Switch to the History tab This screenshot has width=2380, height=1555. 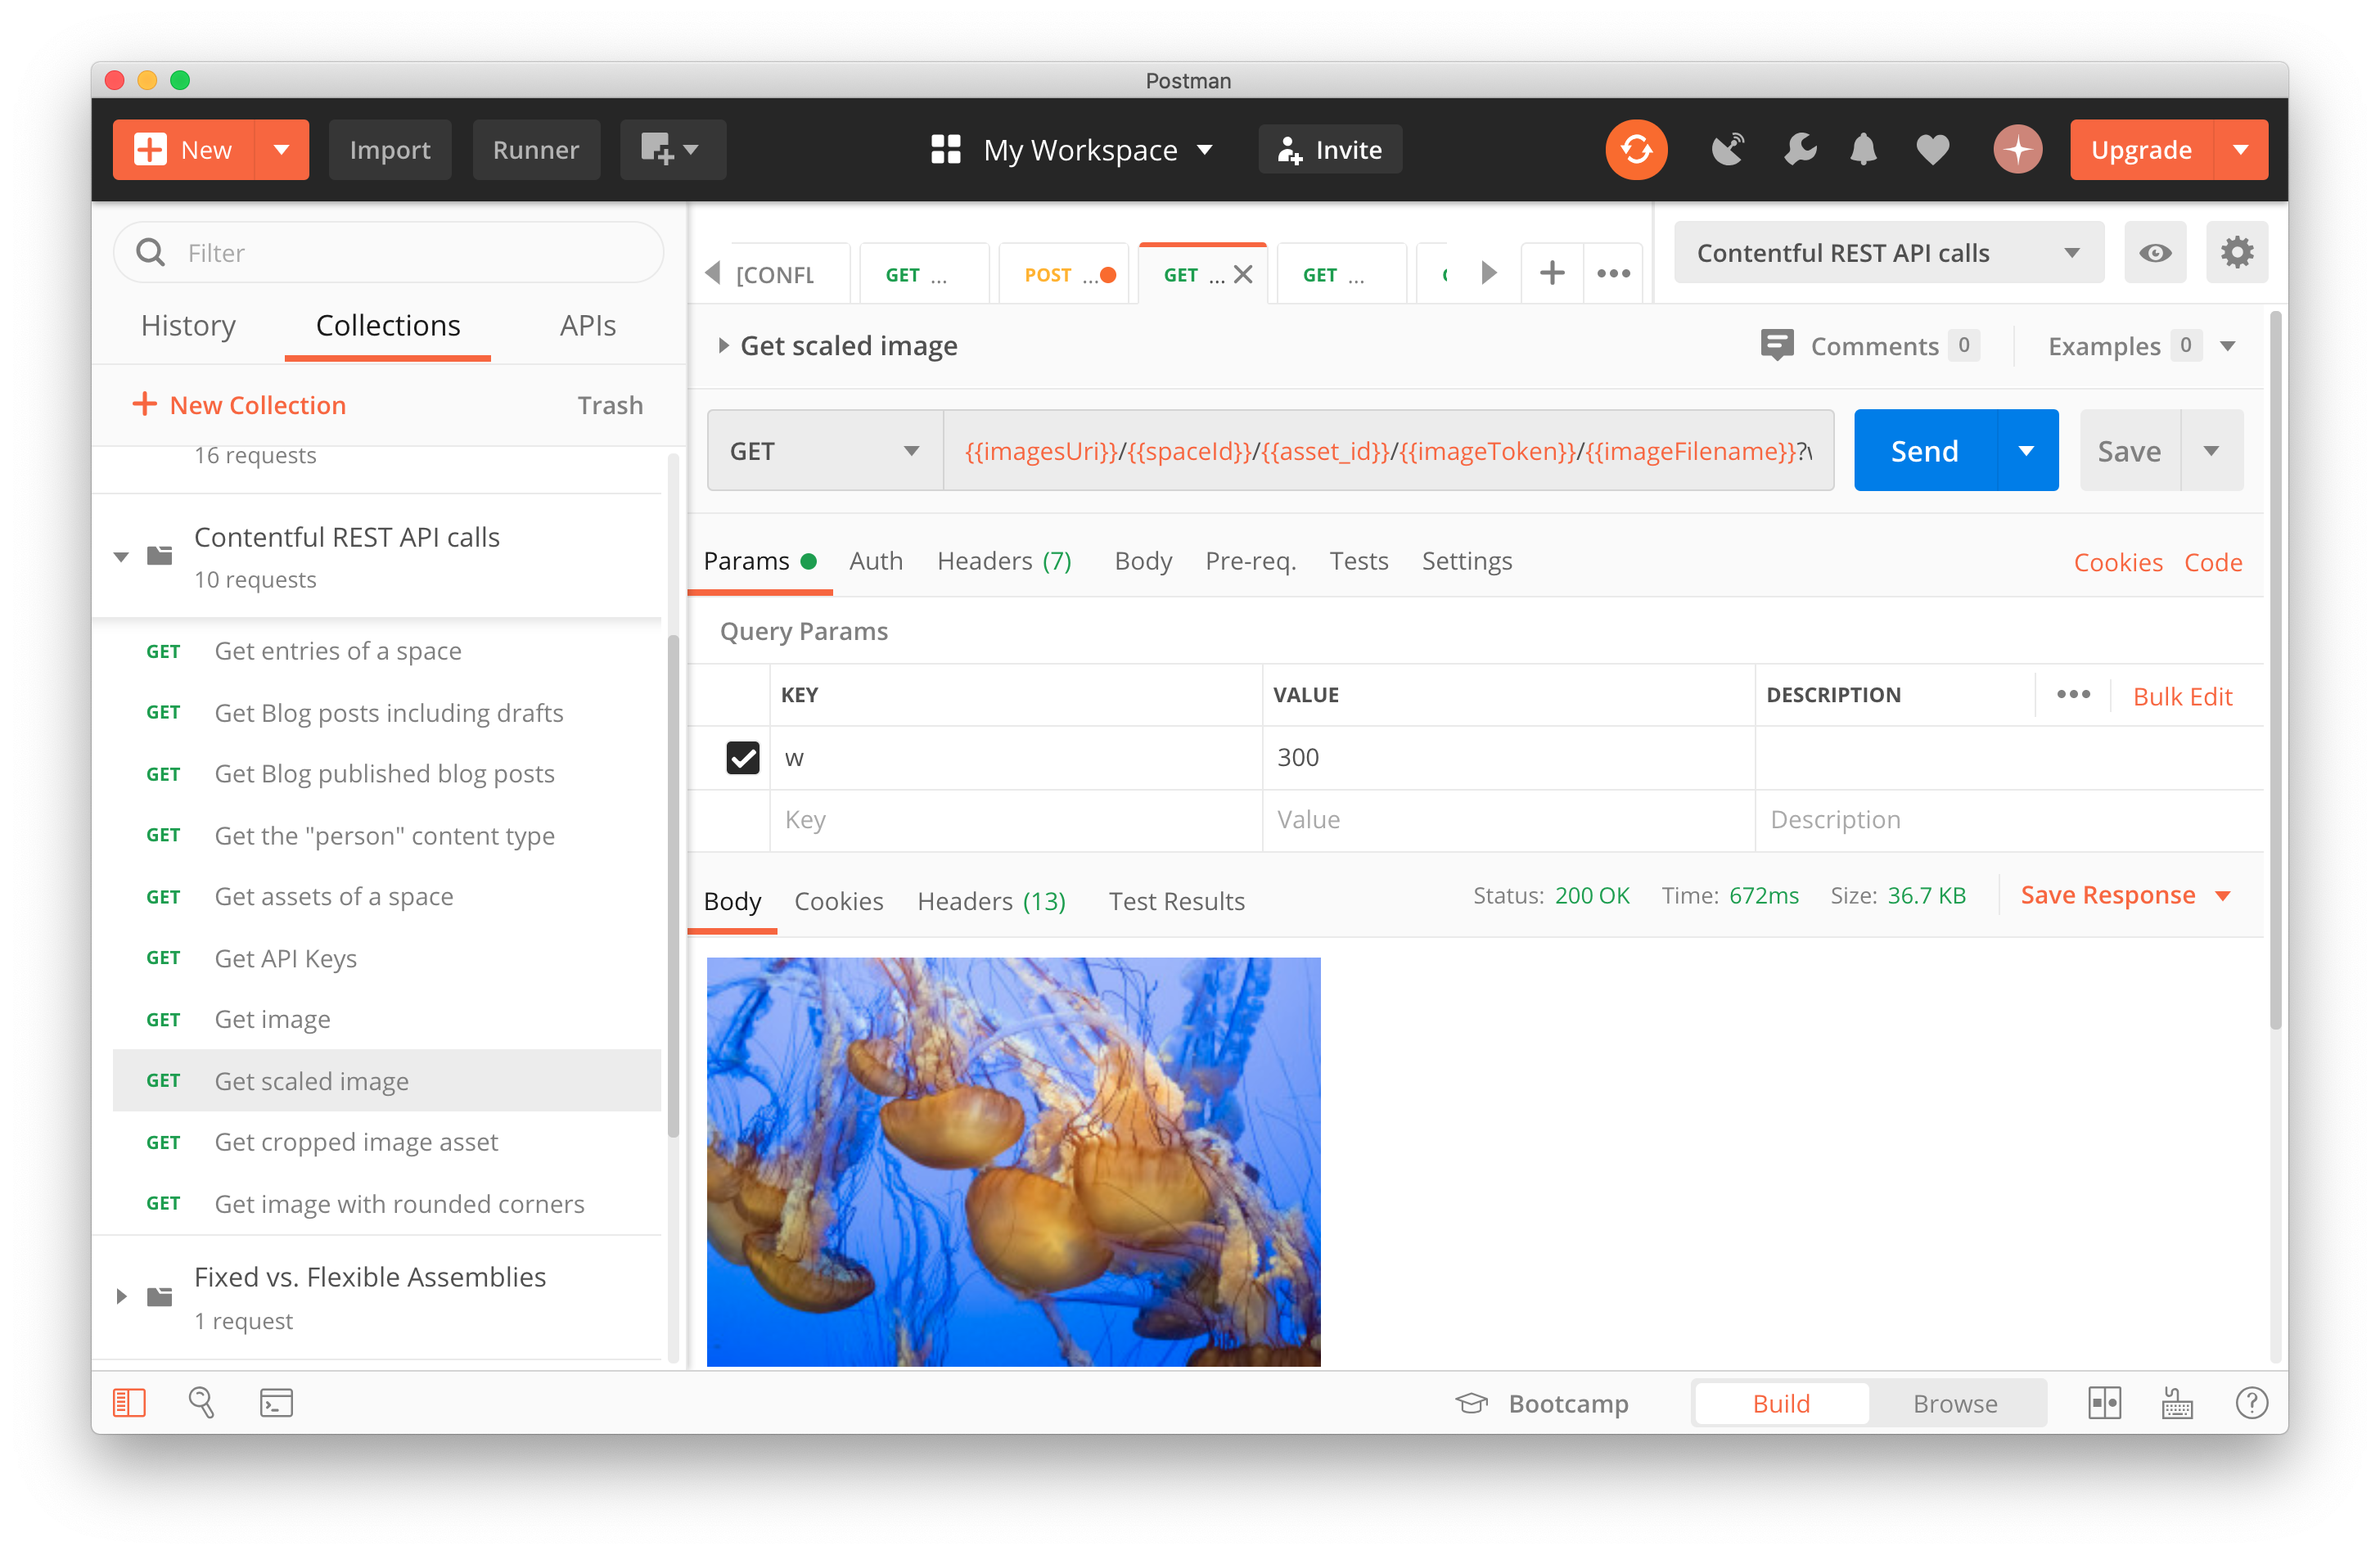coord(188,326)
